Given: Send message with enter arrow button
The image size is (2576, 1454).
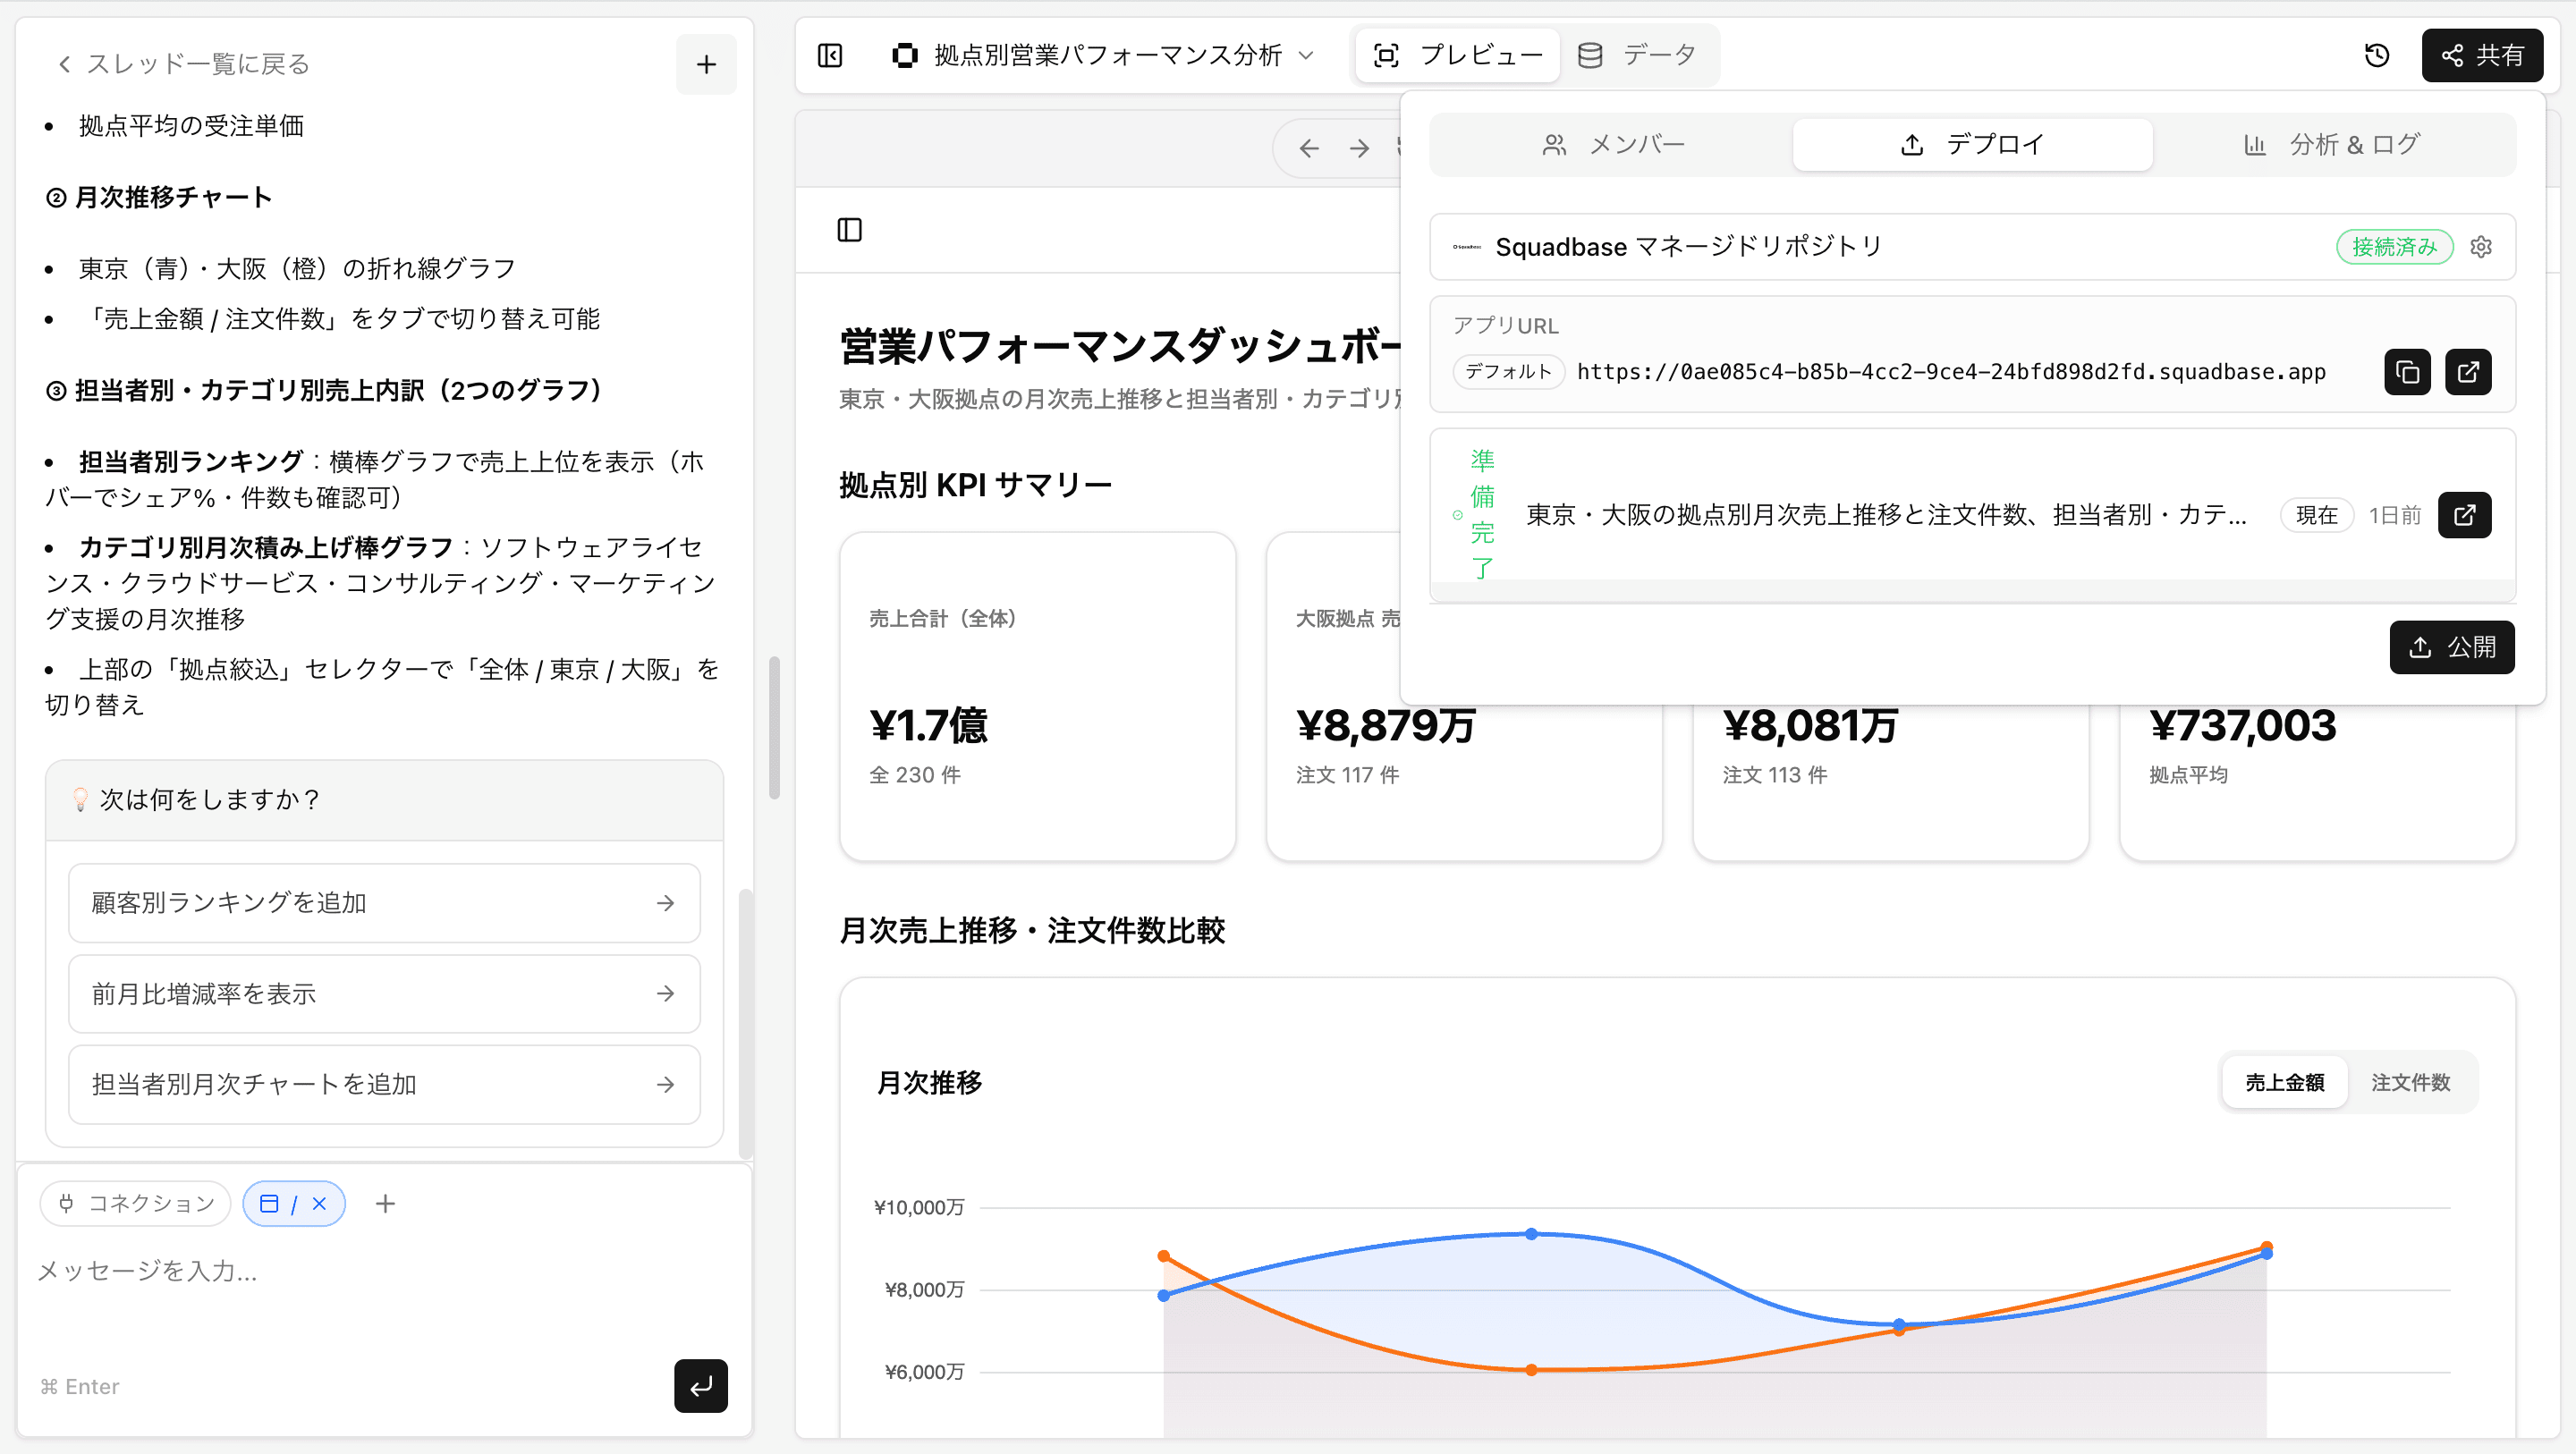Looking at the screenshot, I should (700, 1386).
